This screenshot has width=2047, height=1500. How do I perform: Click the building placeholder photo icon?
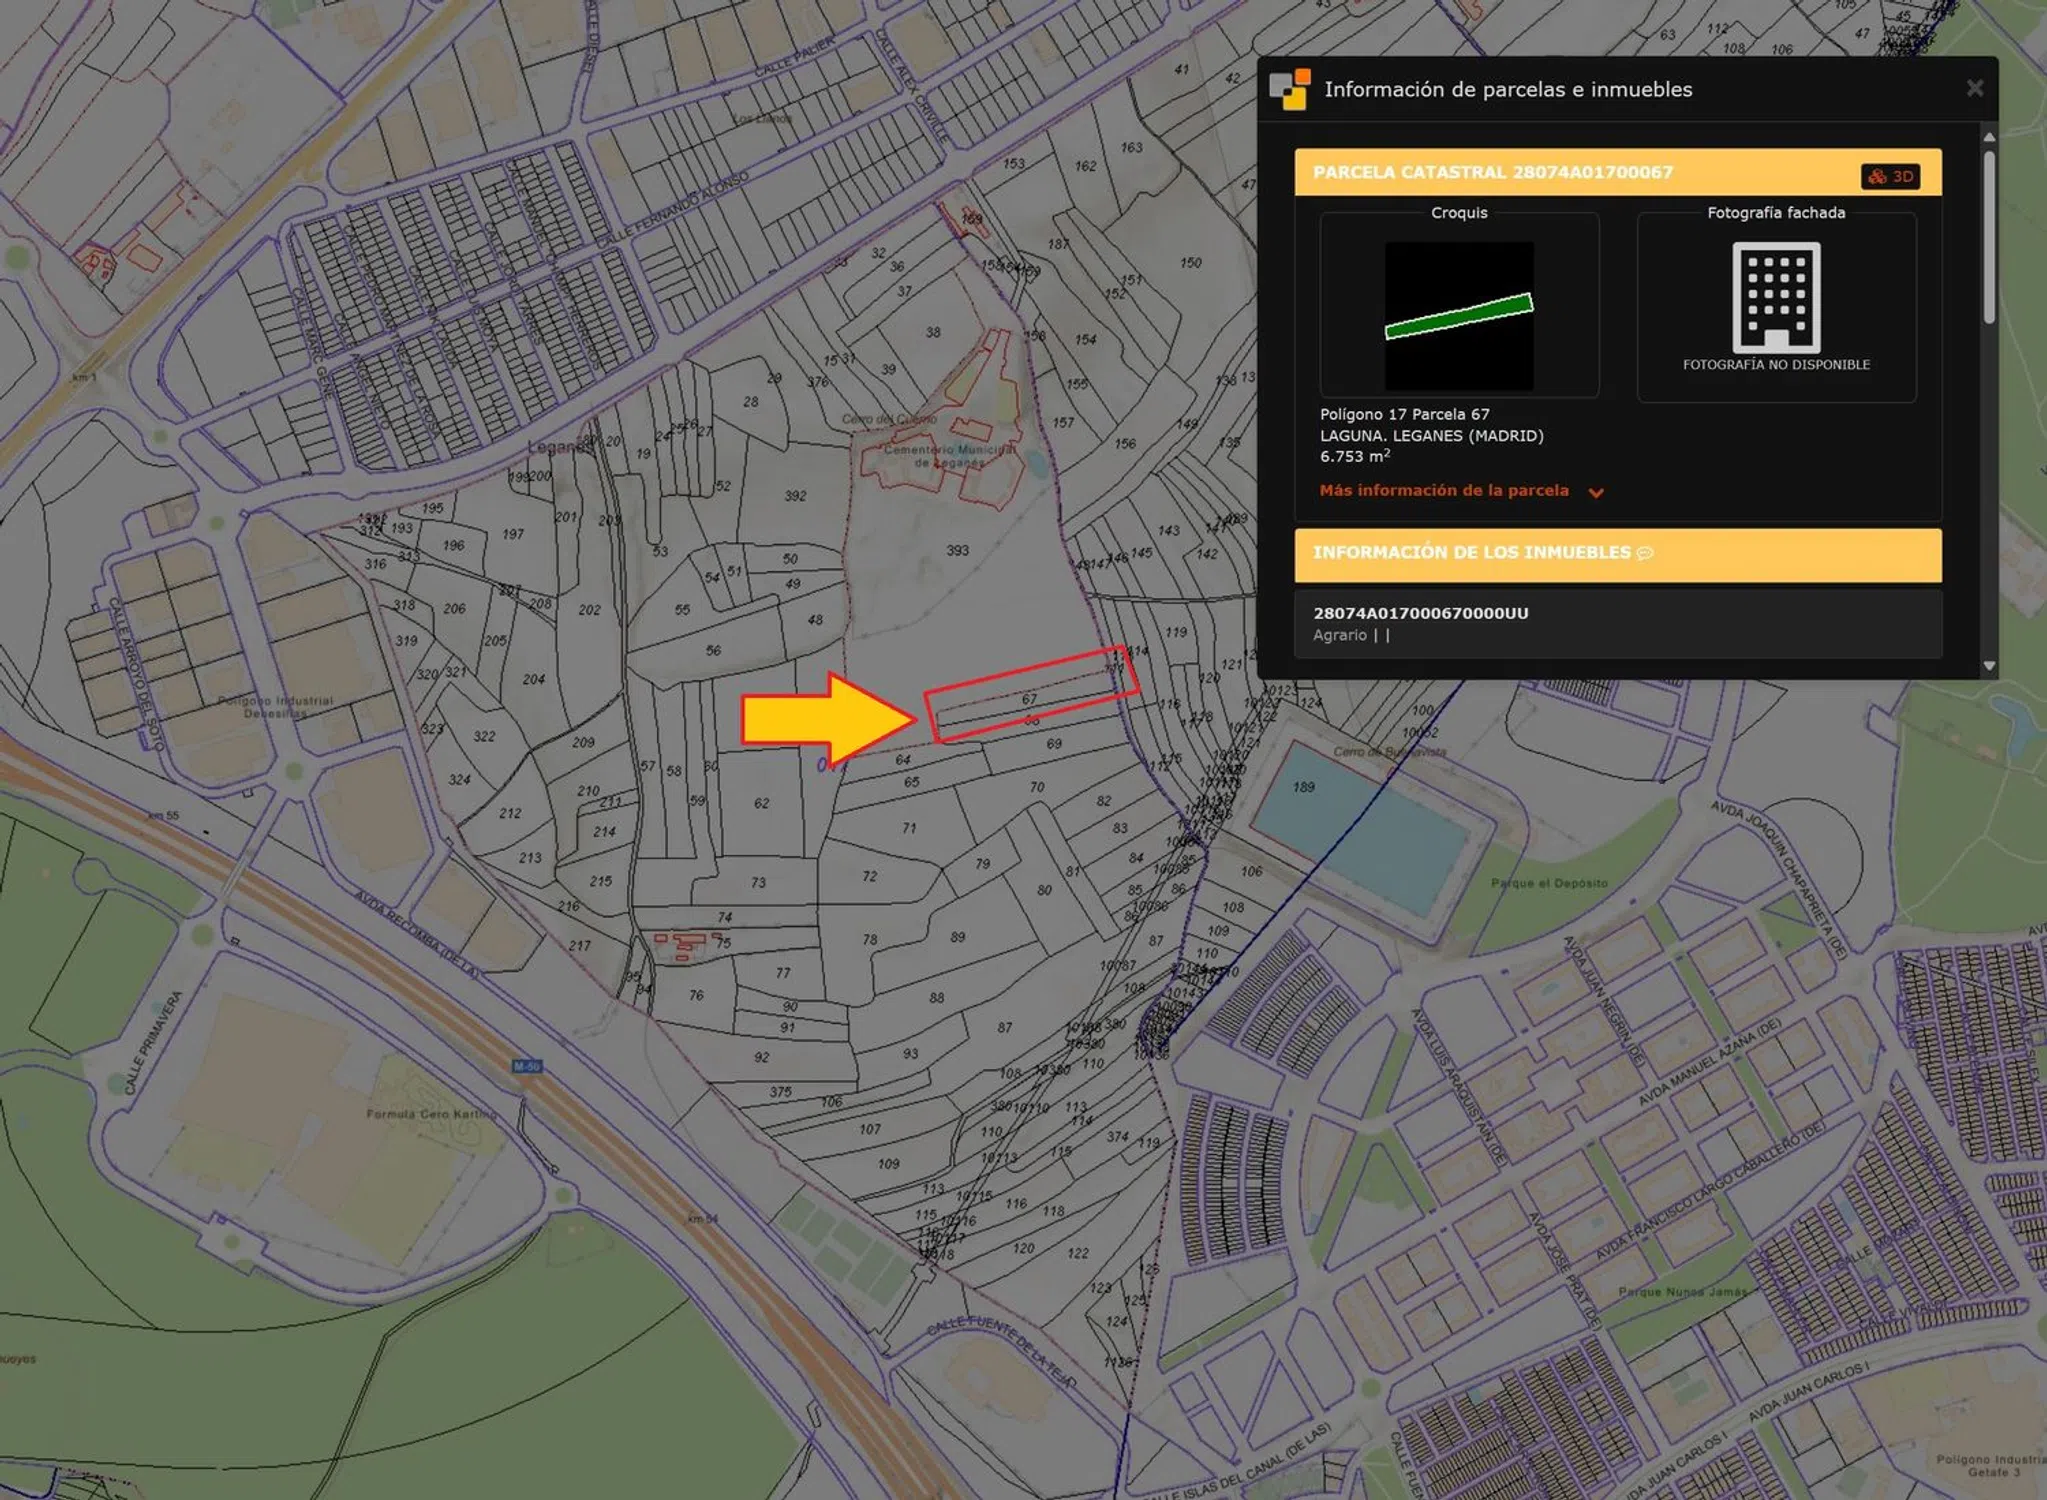1775,297
